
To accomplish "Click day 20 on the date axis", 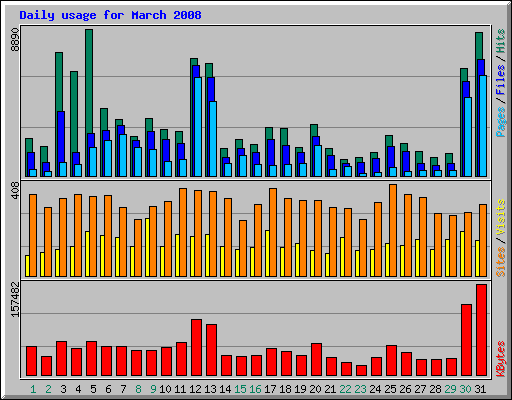I will 315,389.
